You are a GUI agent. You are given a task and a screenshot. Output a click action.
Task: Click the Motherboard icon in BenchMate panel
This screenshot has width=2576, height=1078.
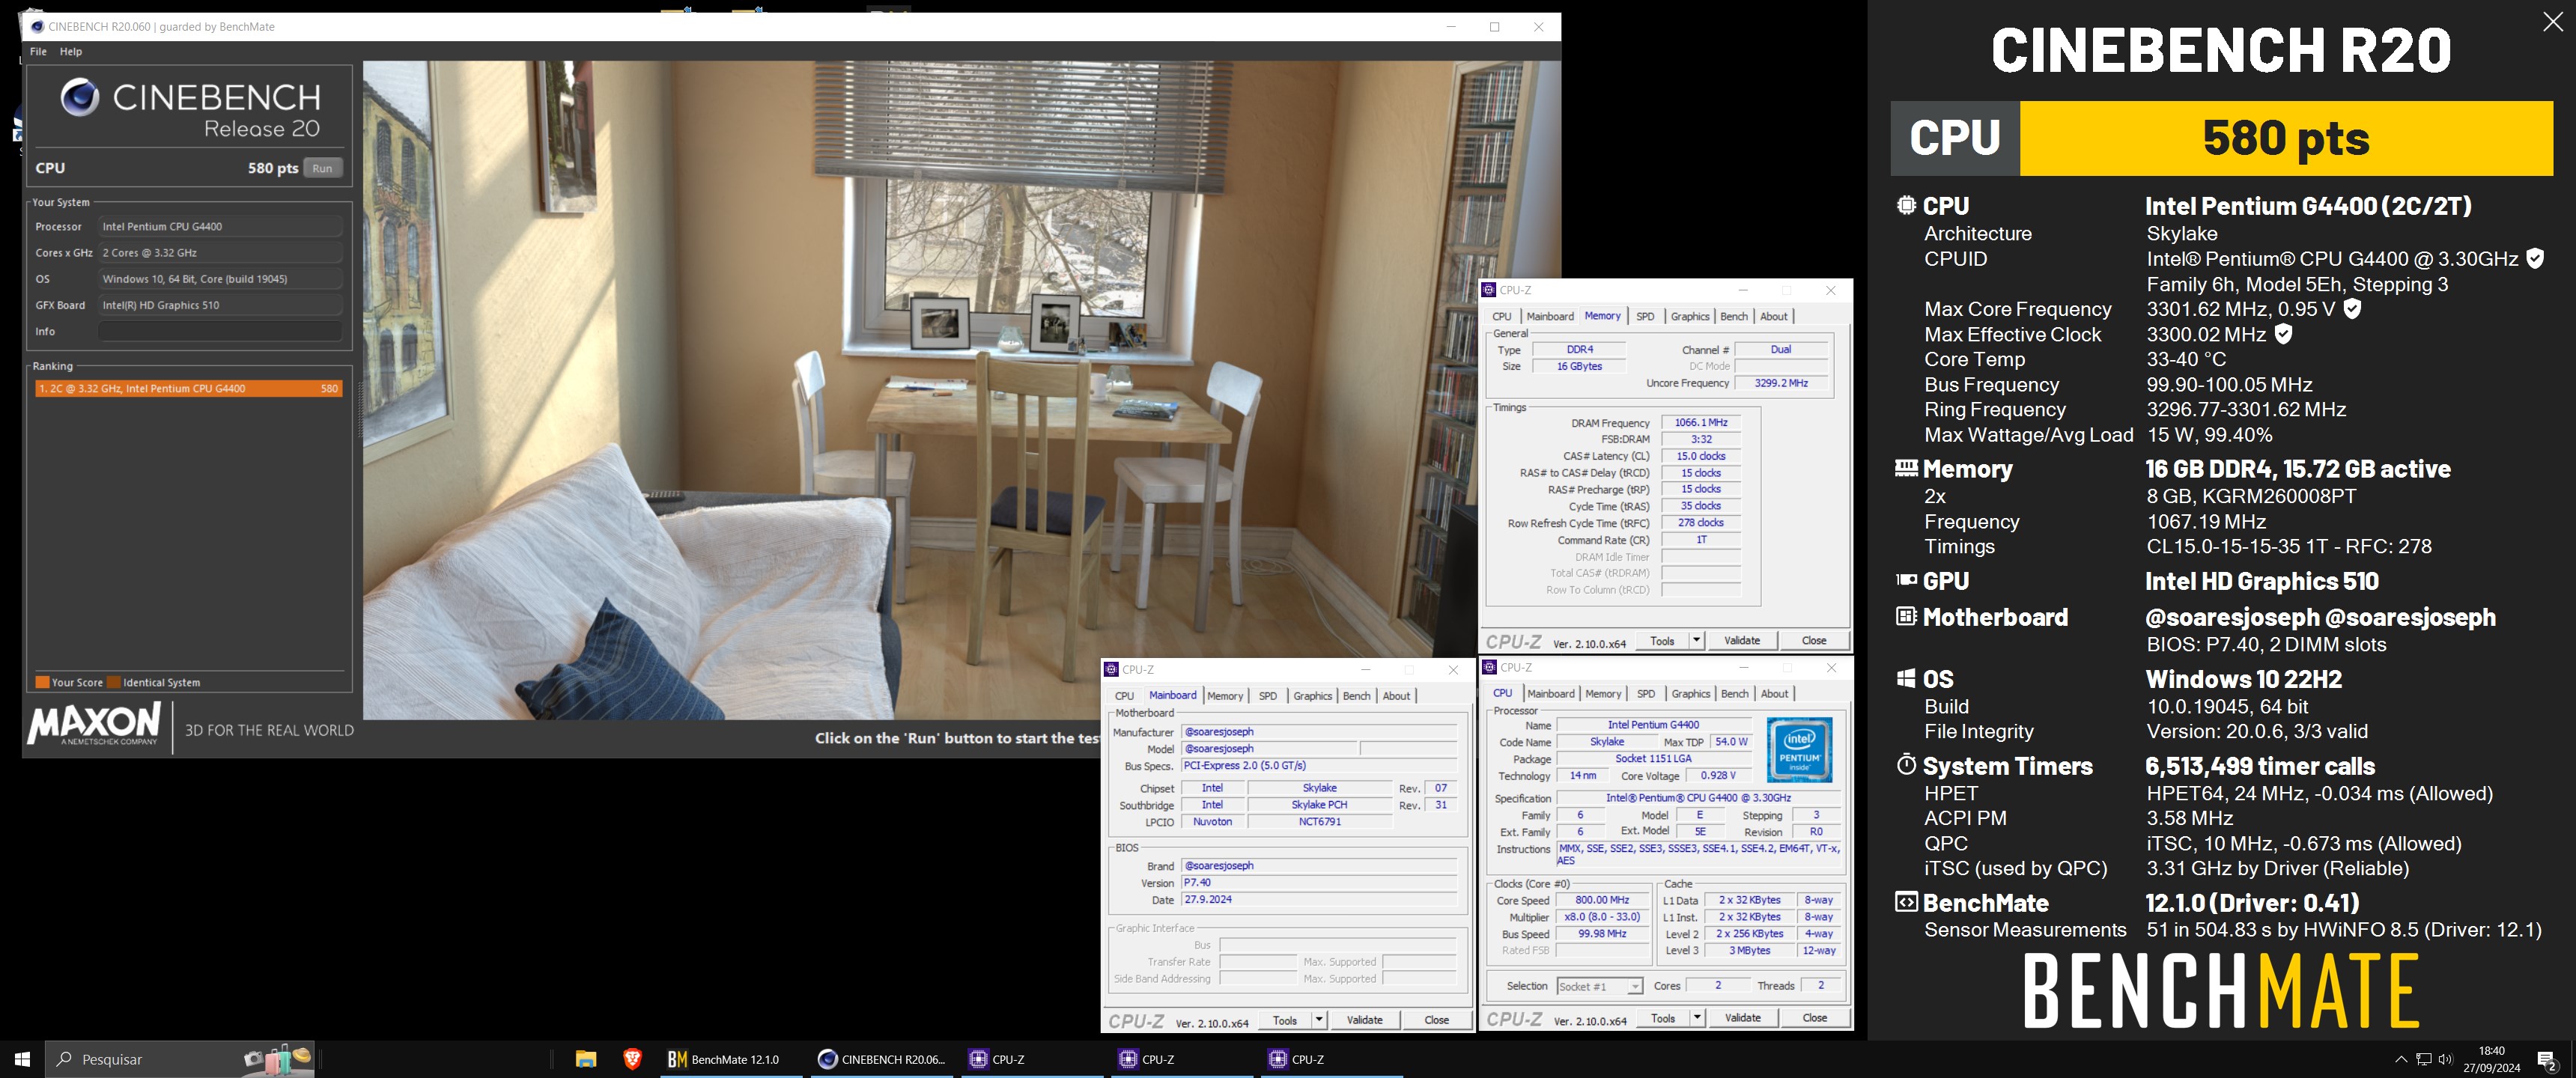point(1906,616)
